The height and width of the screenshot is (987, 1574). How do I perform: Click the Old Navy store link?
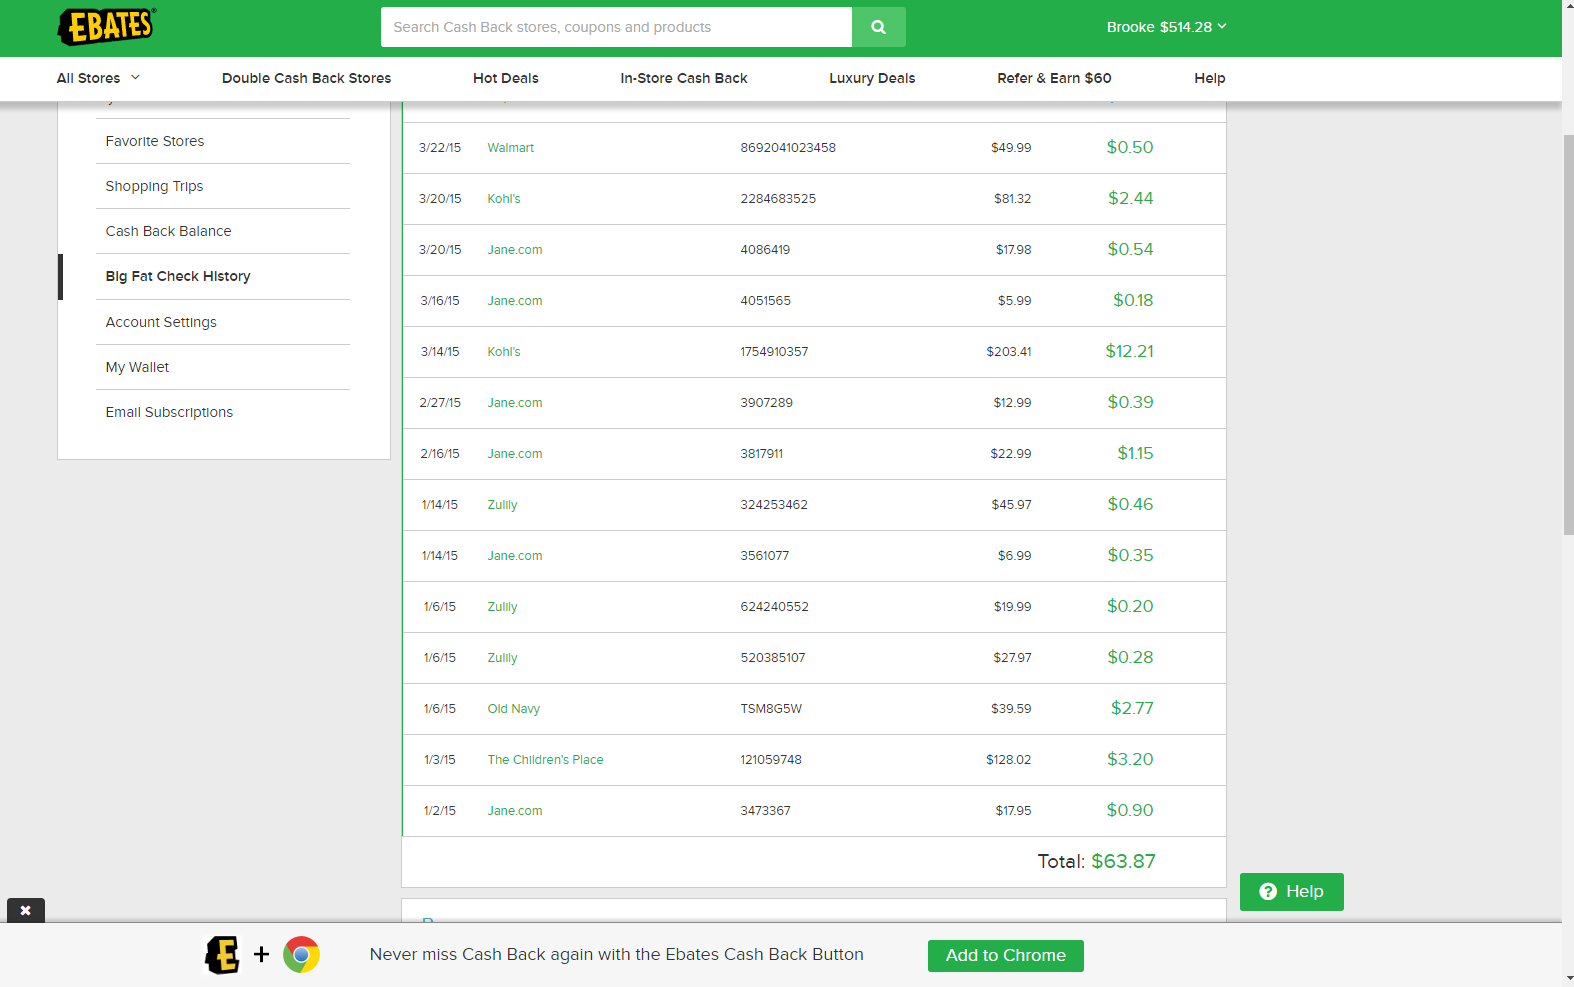pyautogui.click(x=513, y=709)
